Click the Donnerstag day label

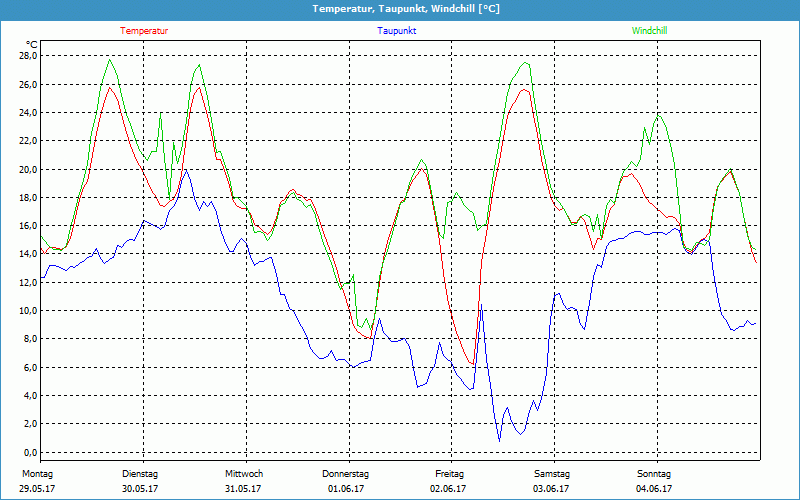coord(345,474)
